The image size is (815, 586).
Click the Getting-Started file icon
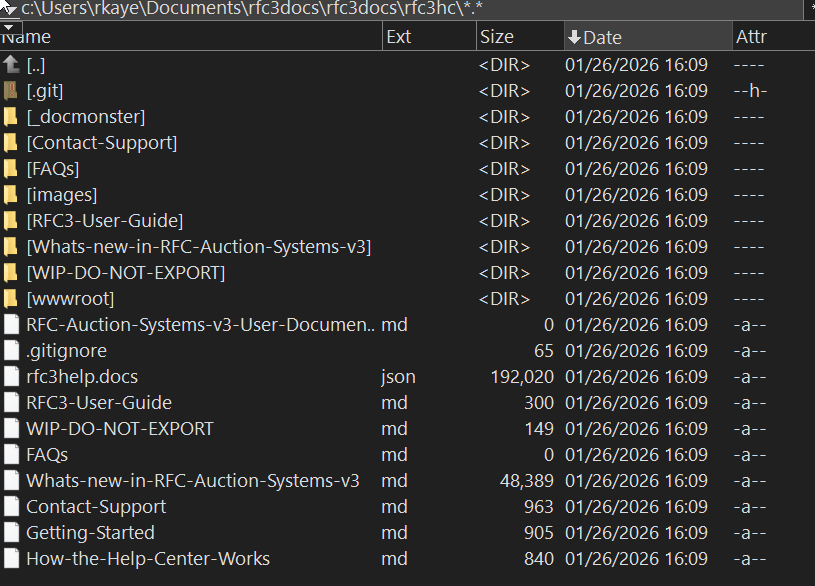point(11,533)
